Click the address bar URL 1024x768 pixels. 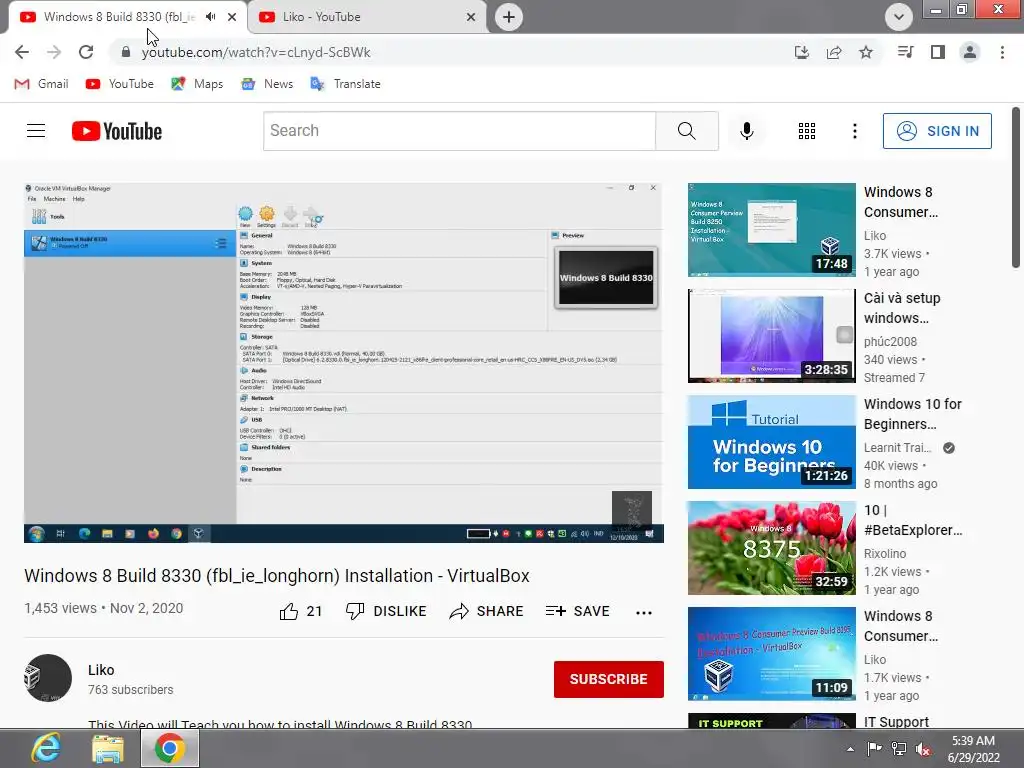256,52
